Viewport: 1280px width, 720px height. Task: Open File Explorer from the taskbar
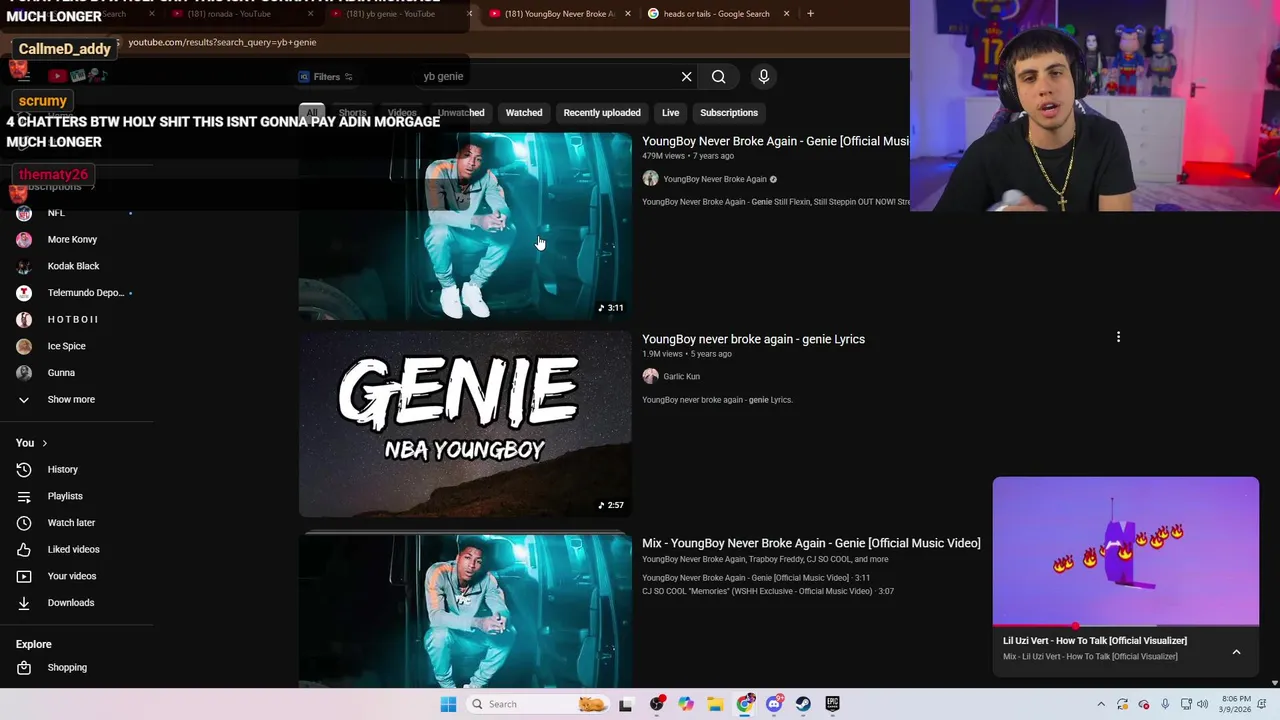pos(715,704)
